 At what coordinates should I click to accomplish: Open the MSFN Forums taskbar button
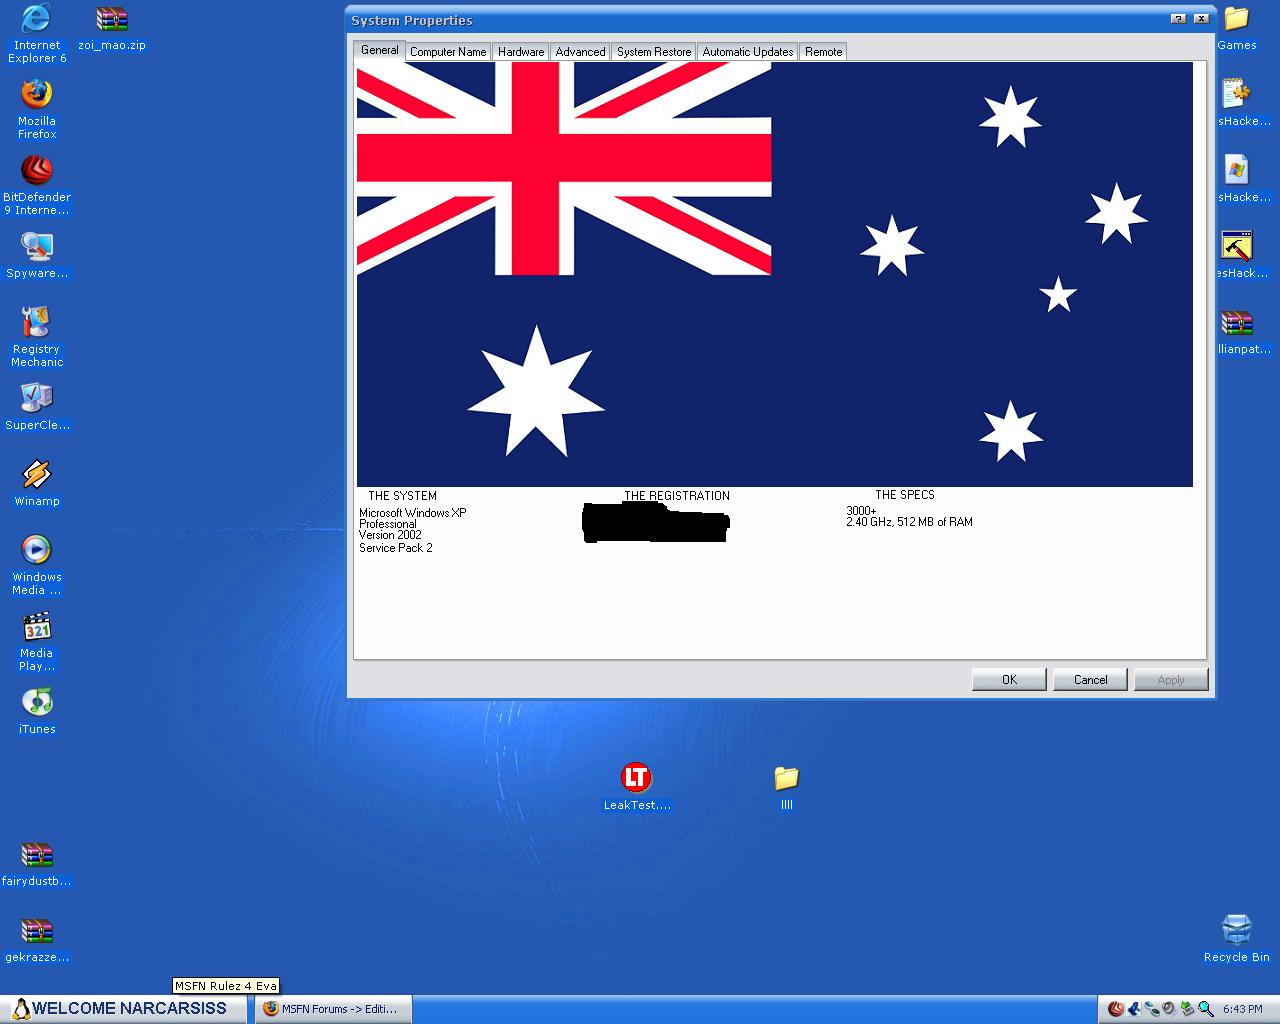332,1009
